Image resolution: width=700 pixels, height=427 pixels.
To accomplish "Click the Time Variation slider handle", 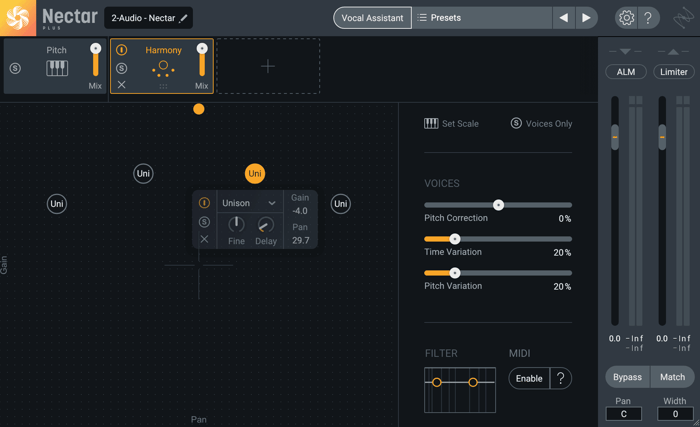I will 454,239.
